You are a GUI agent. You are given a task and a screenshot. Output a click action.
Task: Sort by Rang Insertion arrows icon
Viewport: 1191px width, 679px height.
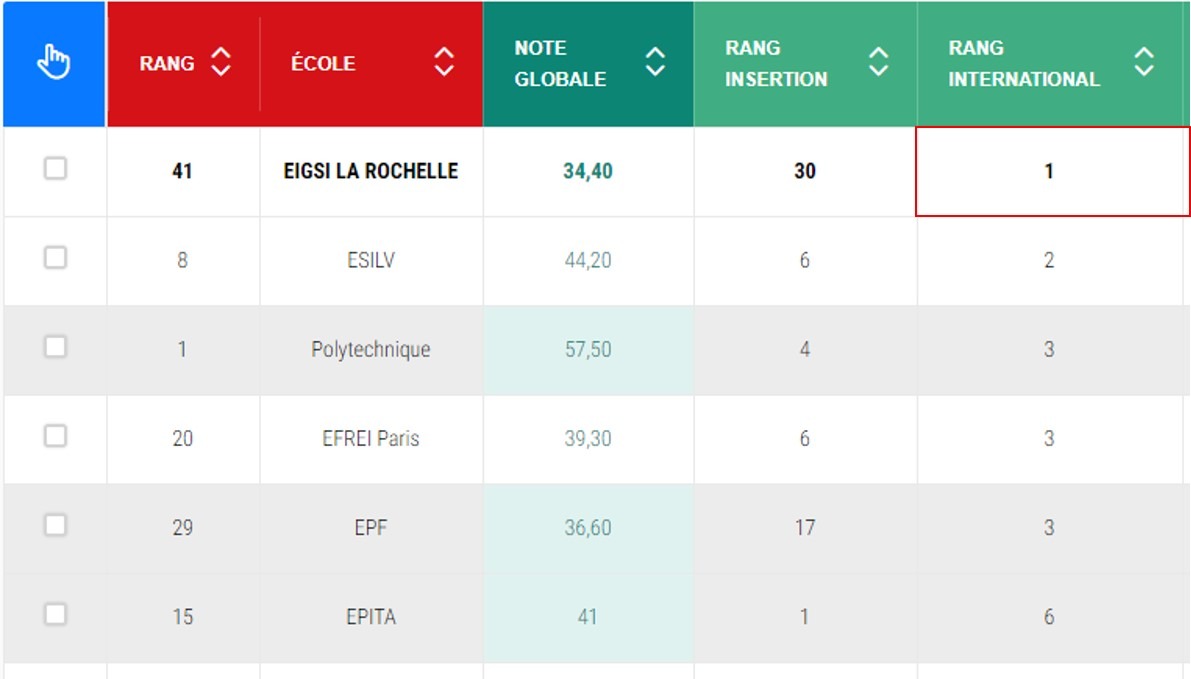pyautogui.click(x=878, y=62)
